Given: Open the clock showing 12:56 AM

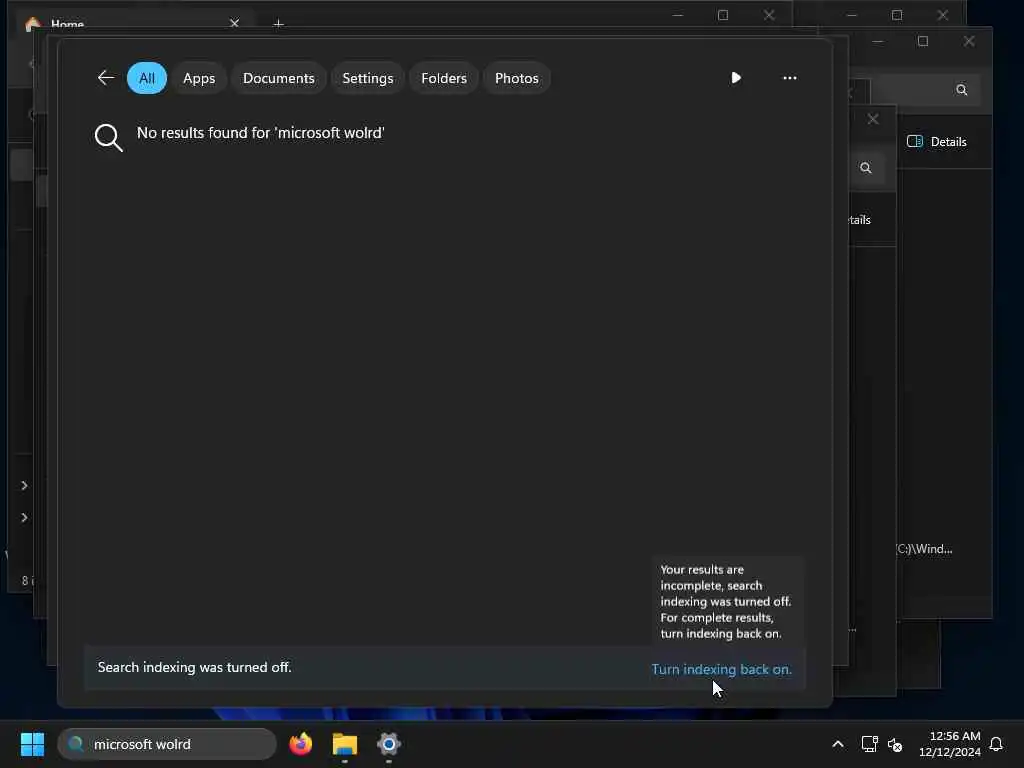Looking at the screenshot, I should coord(950,744).
